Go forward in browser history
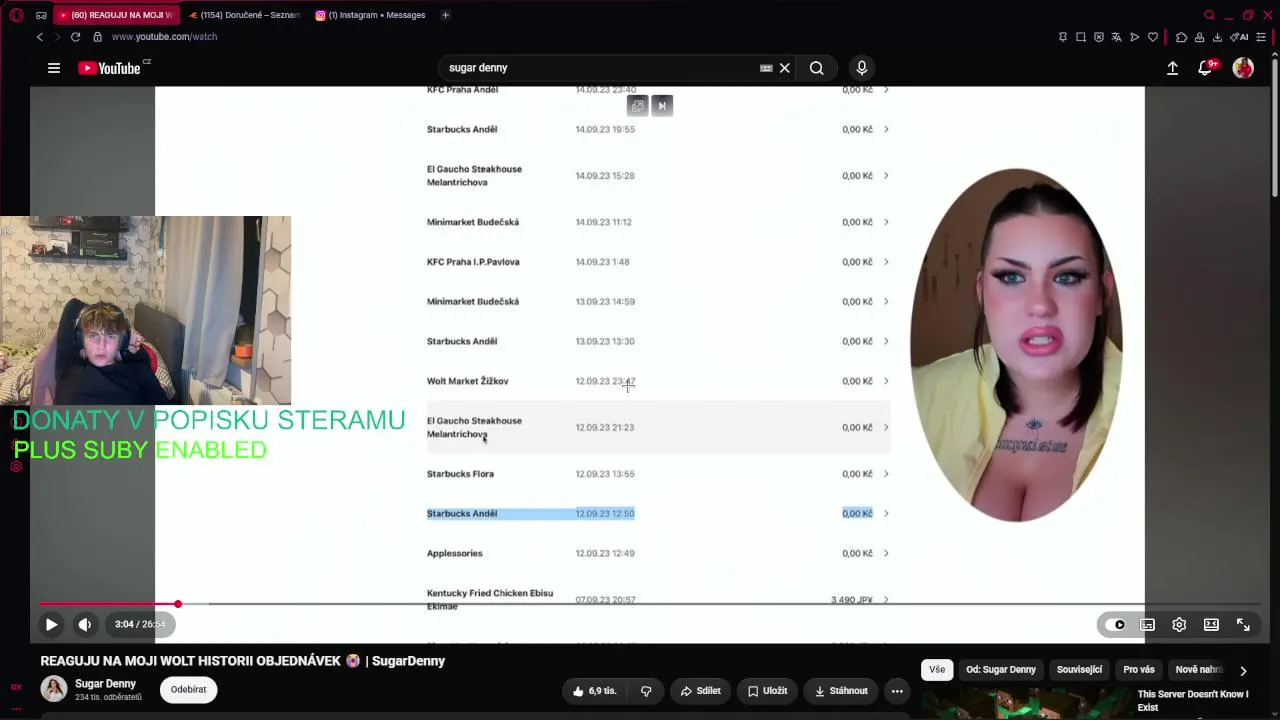This screenshot has height=720, width=1280. click(57, 37)
